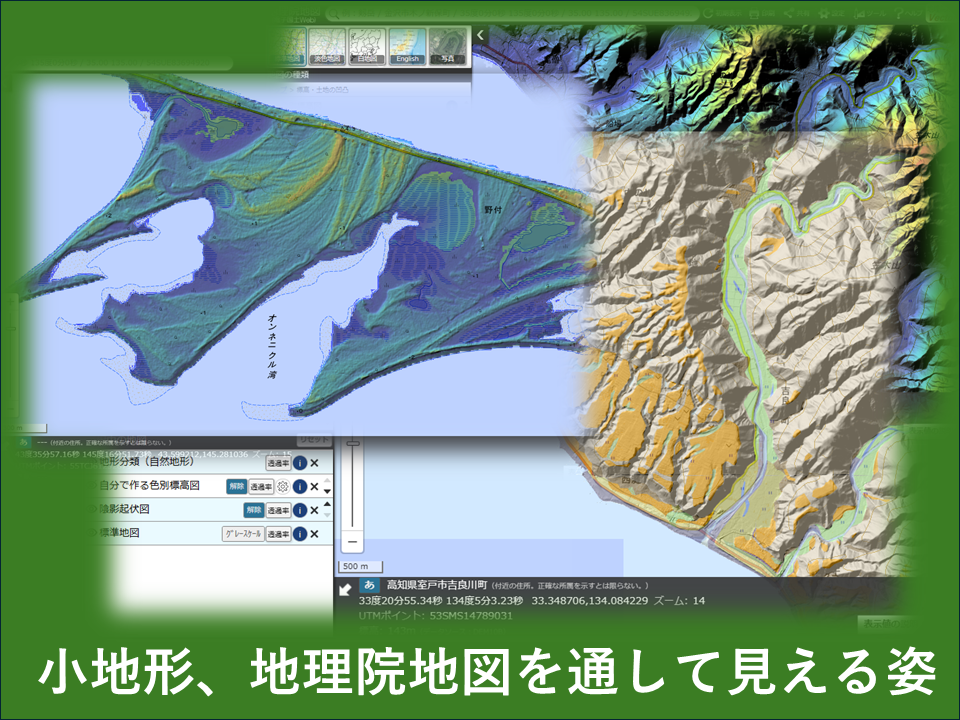Image resolution: width=960 pixels, height=720 pixels.
Task: Zoom out with the minus button
Action: point(352,542)
